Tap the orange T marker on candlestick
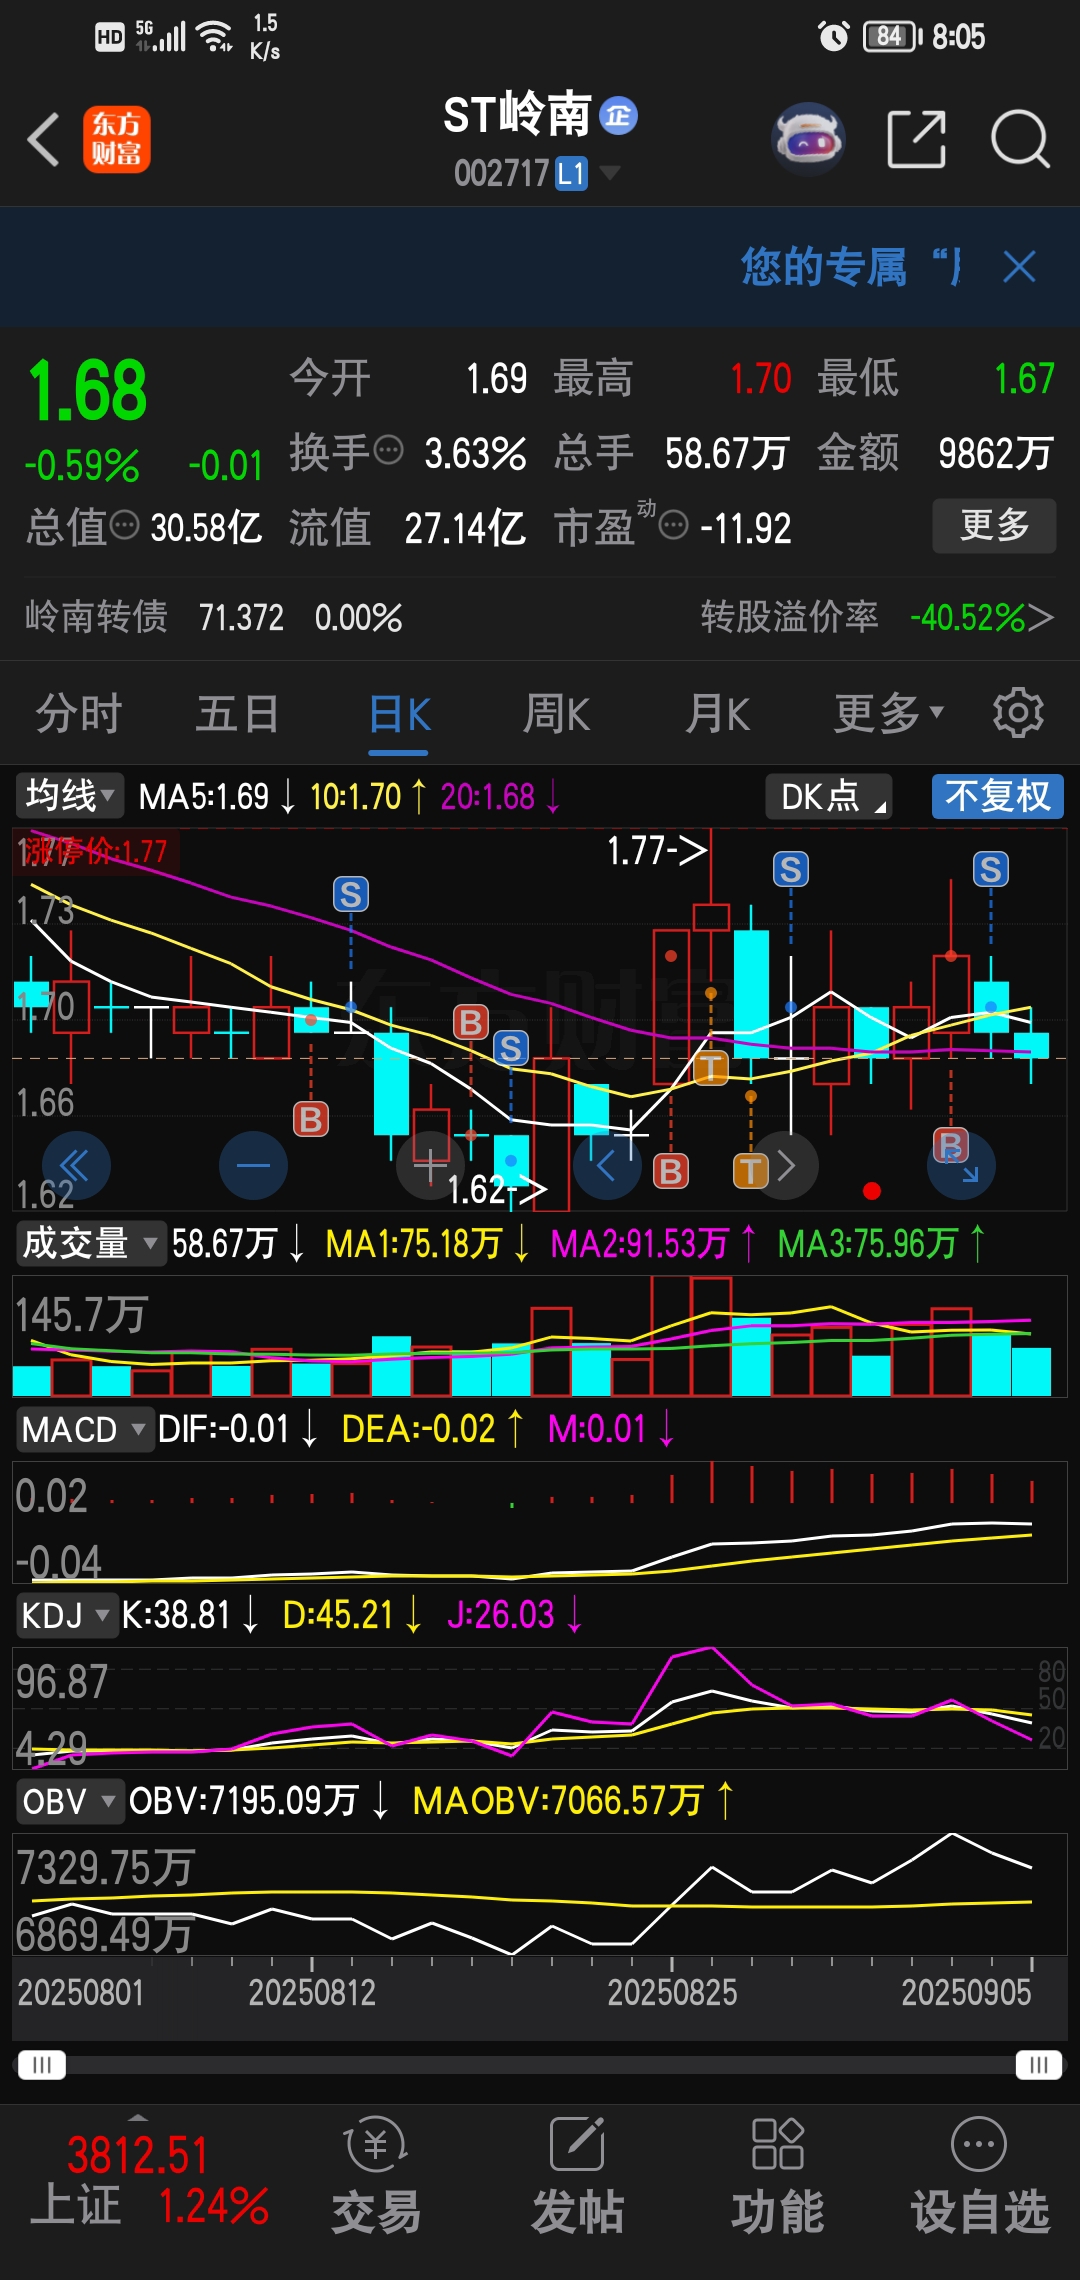Viewport: 1080px width, 2280px height. click(711, 1068)
